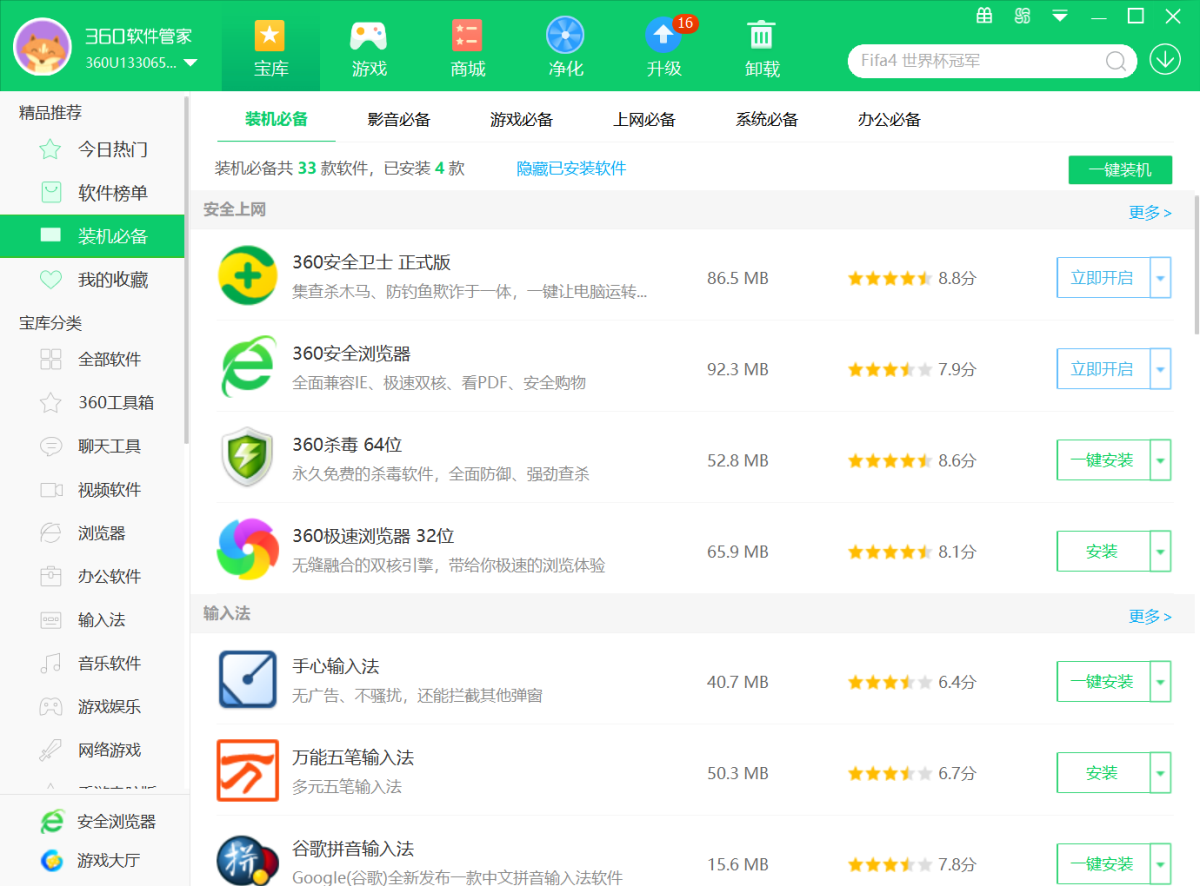Click 更多 link in 安全上网 section
The height and width of the screenshot is (886, 1200).
point(1149,213)
